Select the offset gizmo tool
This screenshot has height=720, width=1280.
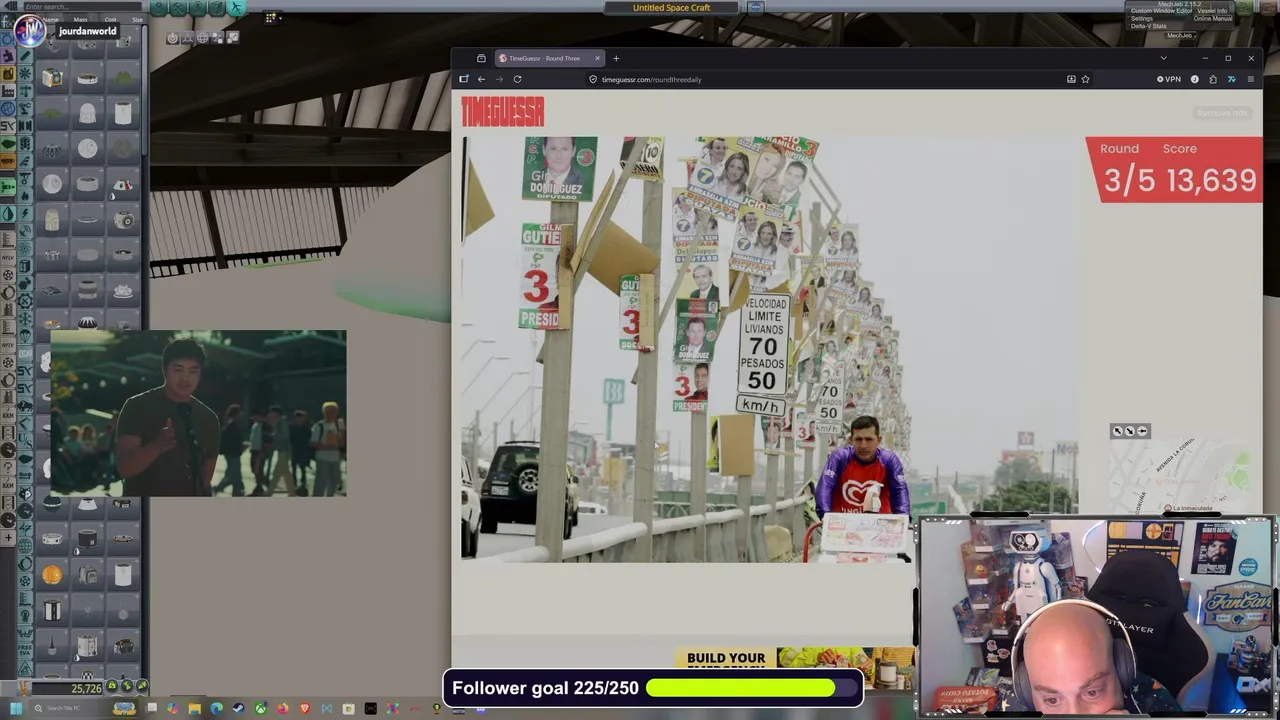point(187,38)
